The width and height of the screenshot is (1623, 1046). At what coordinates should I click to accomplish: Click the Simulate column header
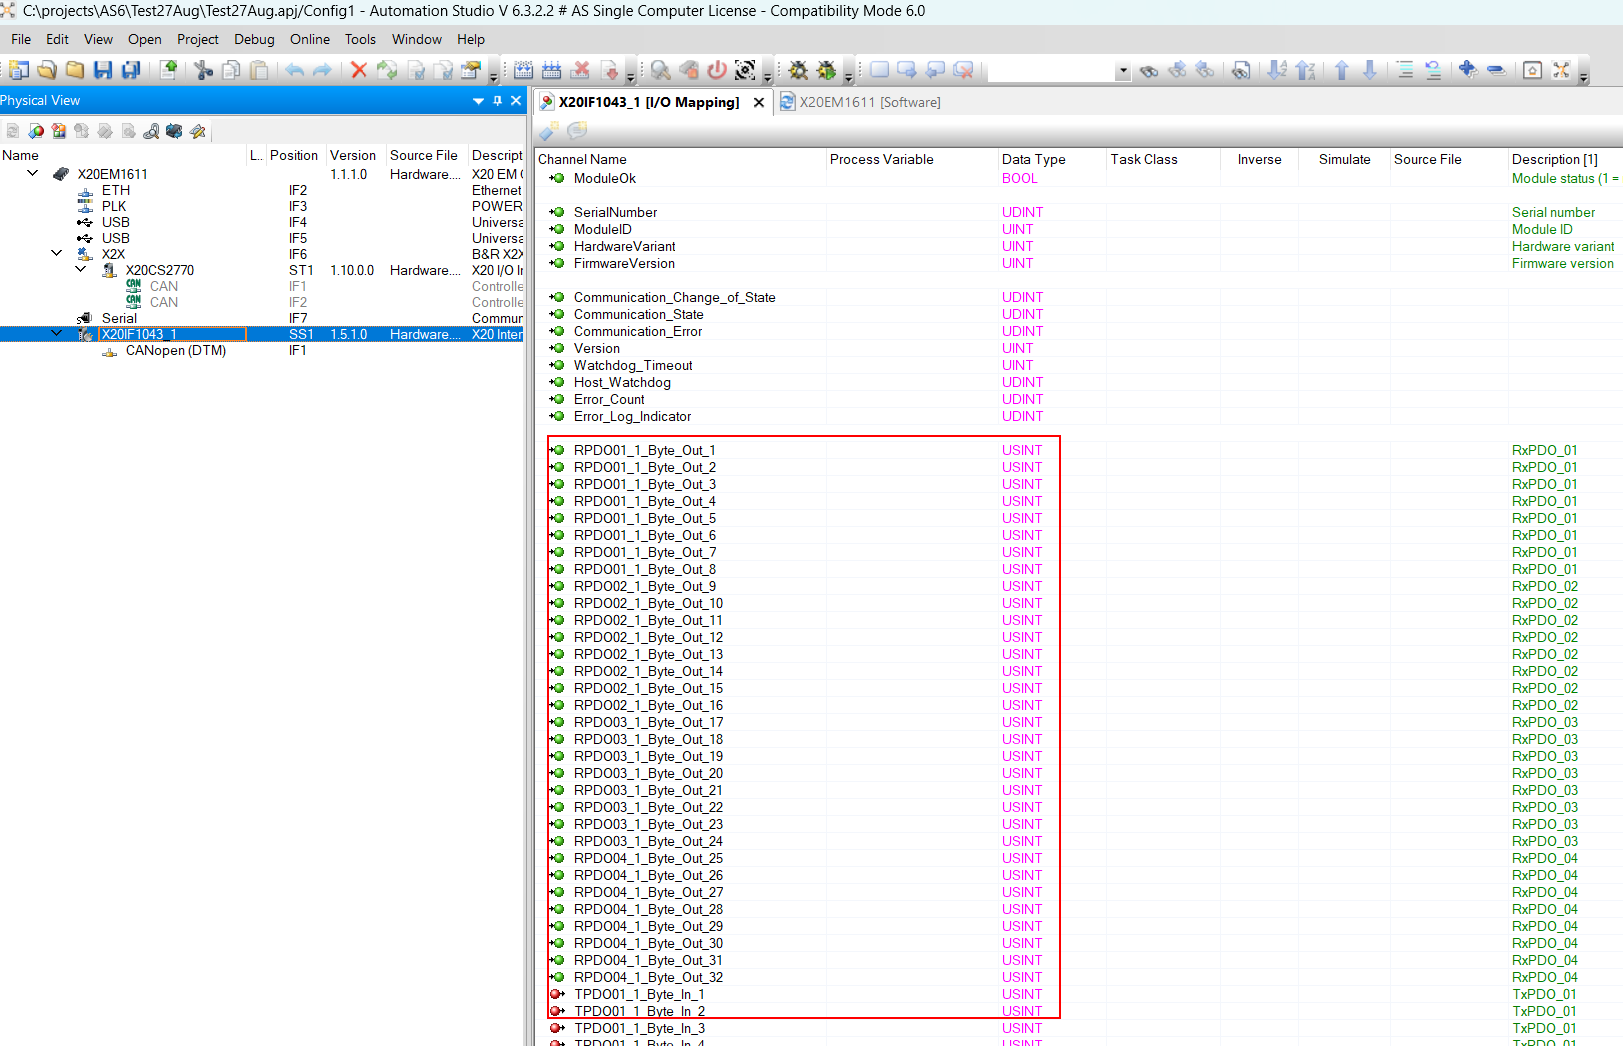[x=1345, y=159]
